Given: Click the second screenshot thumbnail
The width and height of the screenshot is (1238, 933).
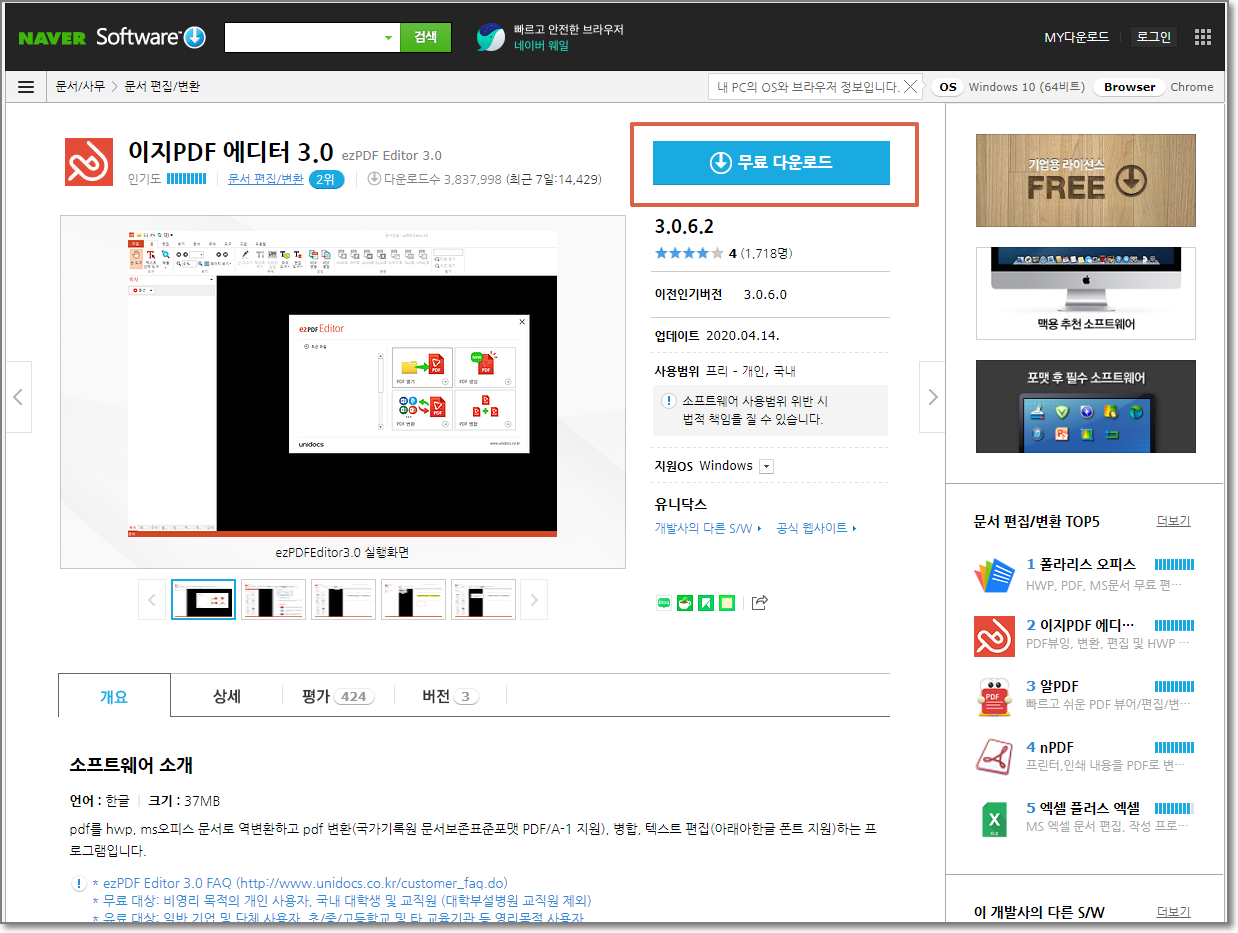Looking at the screenshot, I should pos(274,600).
